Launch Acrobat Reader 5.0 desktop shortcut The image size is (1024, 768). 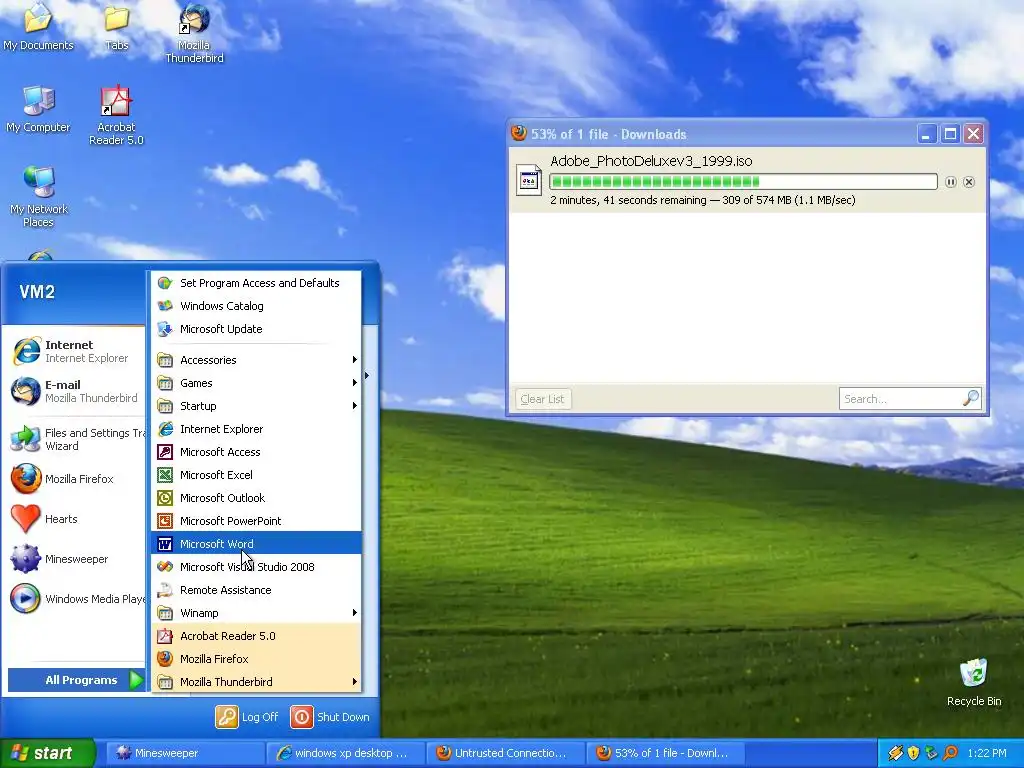click(x=116, y=115)
